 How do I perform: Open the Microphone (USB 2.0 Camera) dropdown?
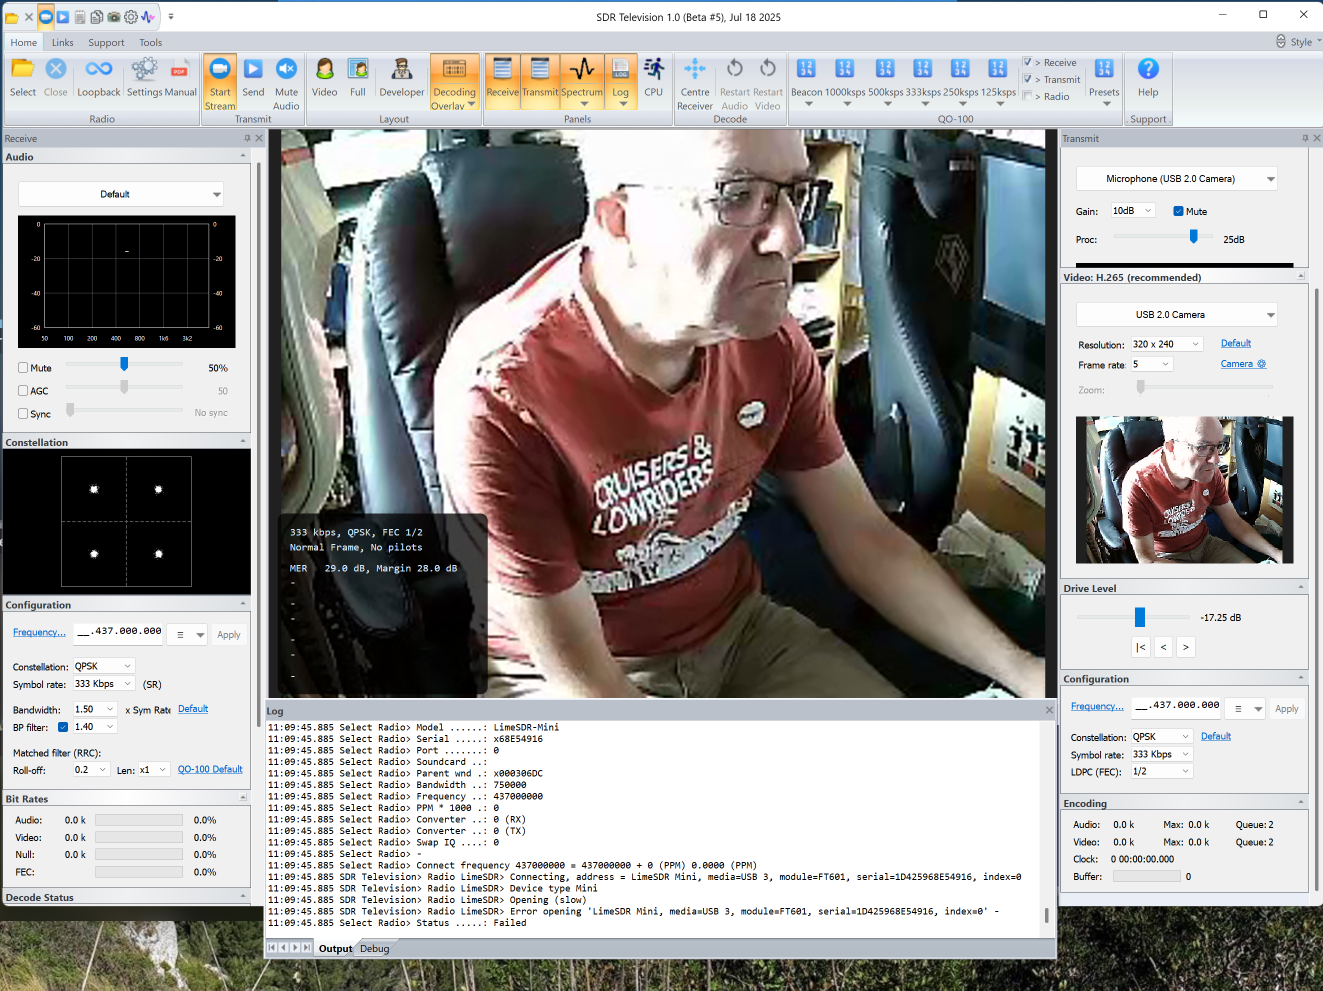pos(1177,179)
